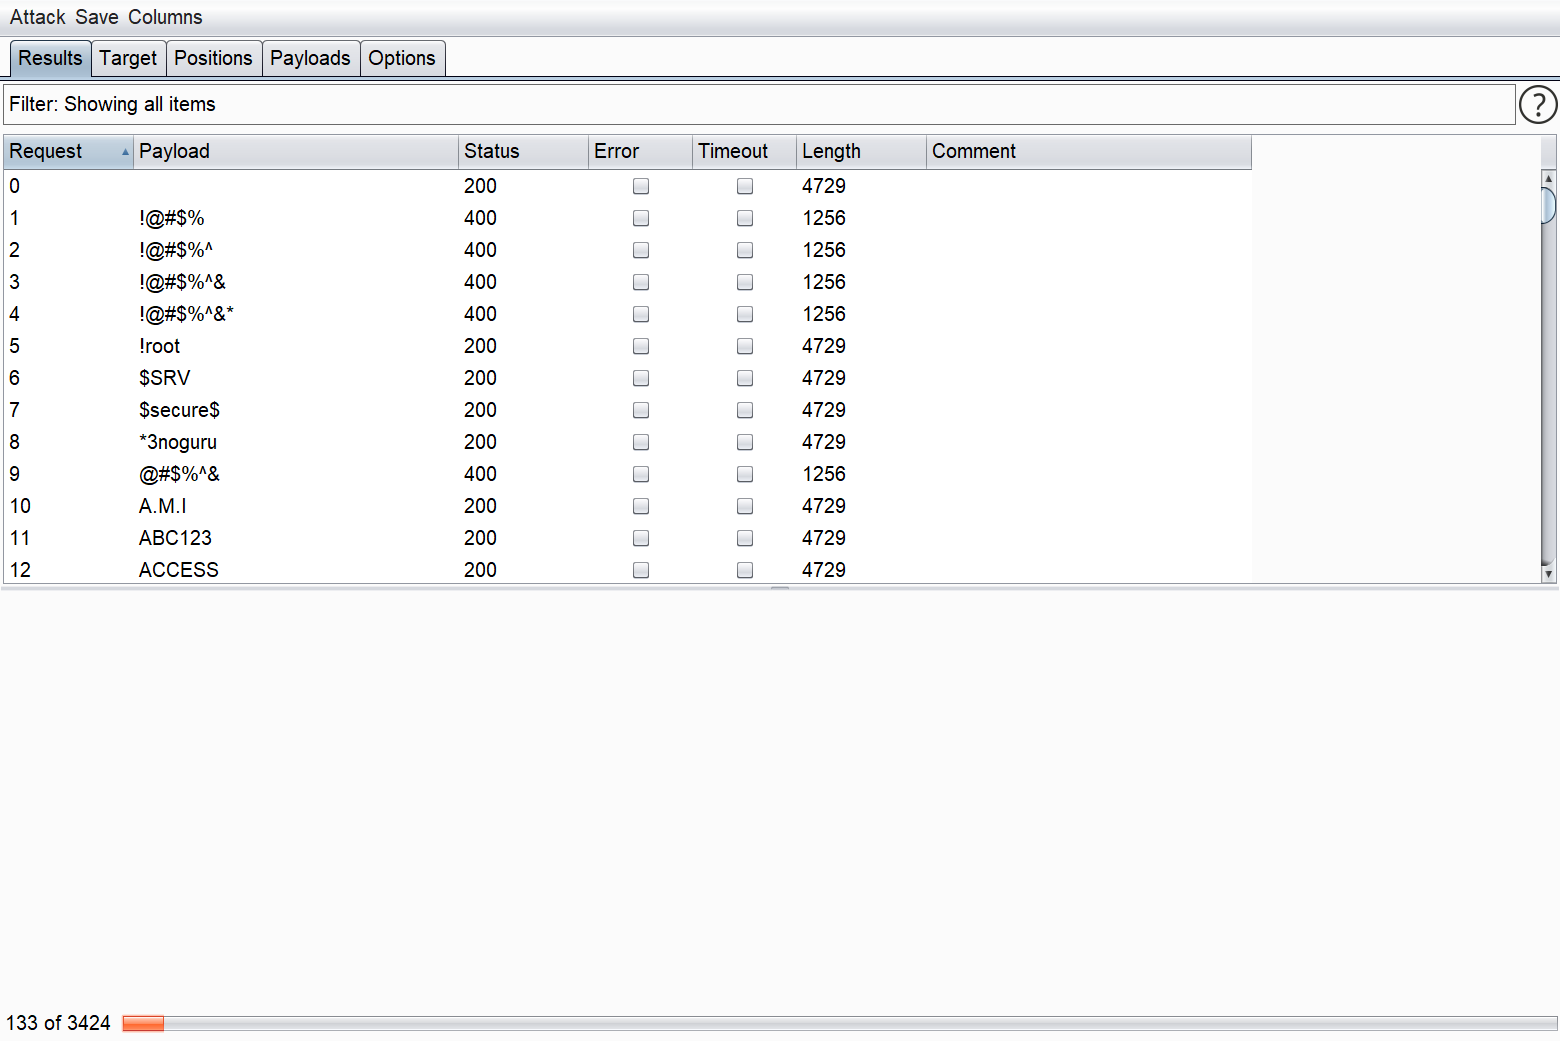Click the help question mark icon

(x=1537, y=104)
